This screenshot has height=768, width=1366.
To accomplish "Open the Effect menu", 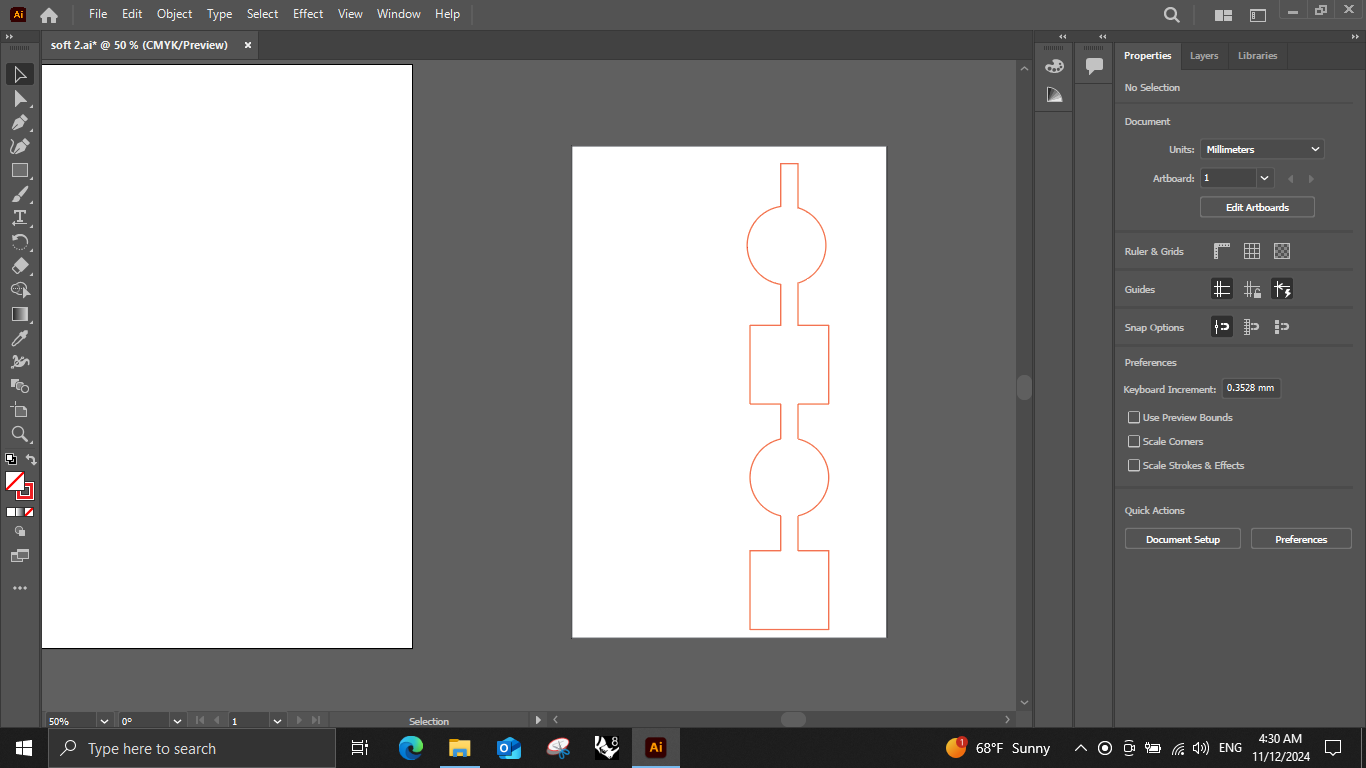I will [308, 14].
